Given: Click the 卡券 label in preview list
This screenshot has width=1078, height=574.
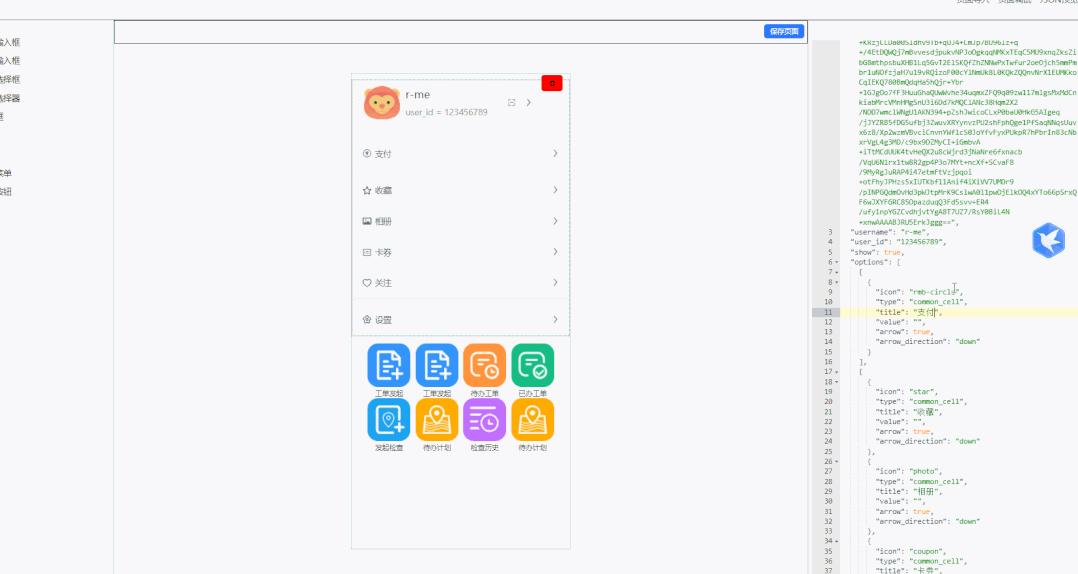Looking at the screenshot, I should click(x=383, y=252).
